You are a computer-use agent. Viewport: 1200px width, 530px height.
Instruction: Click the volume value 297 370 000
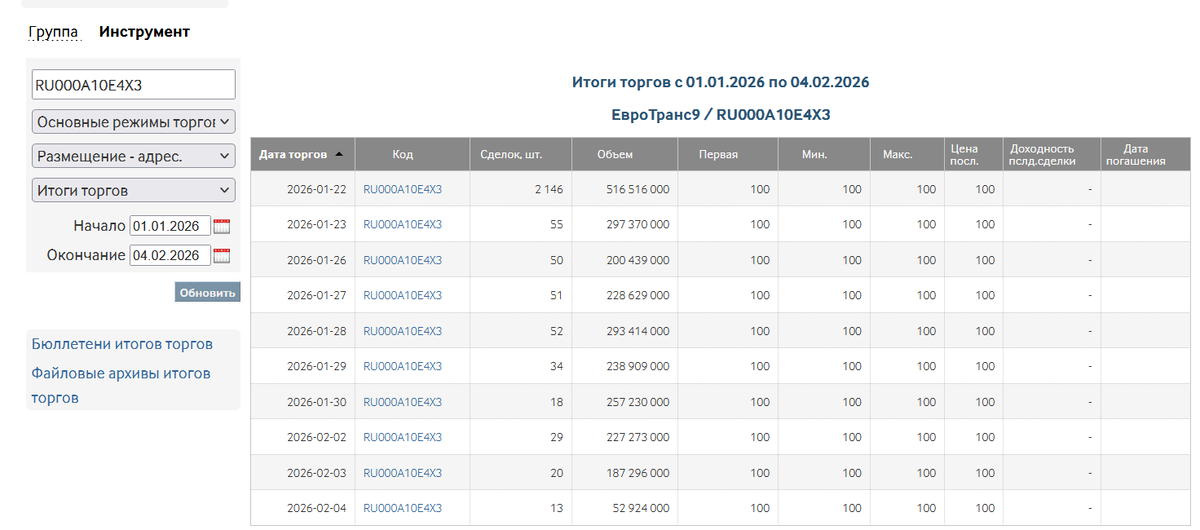pos(638,225)
